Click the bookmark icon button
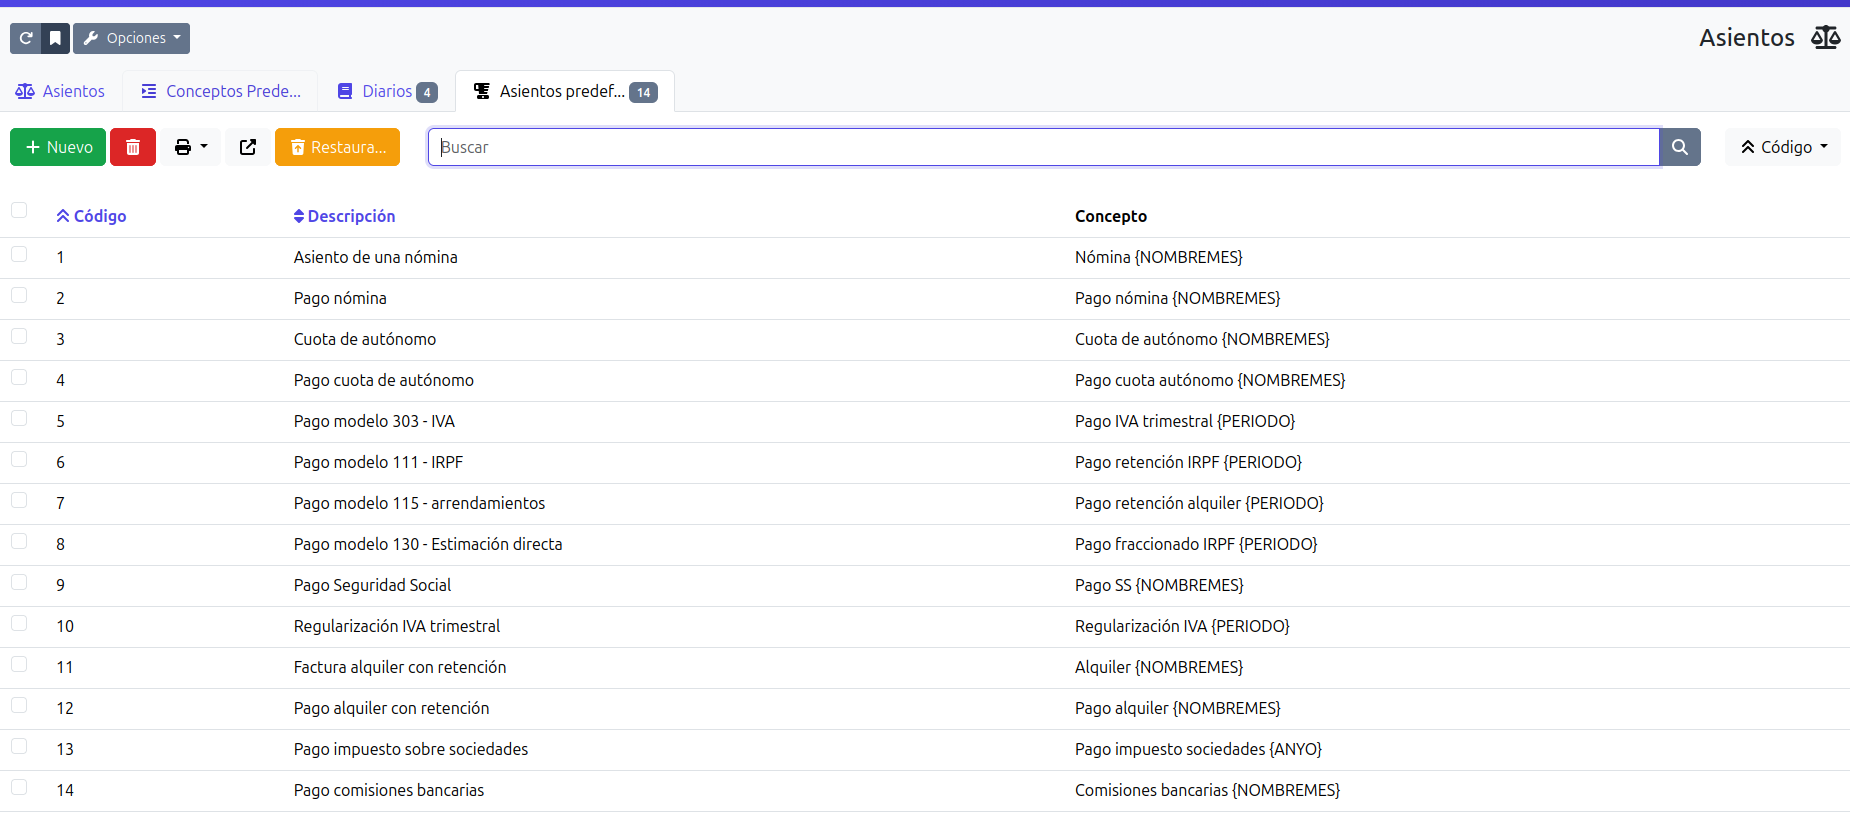 click(56, 38)
